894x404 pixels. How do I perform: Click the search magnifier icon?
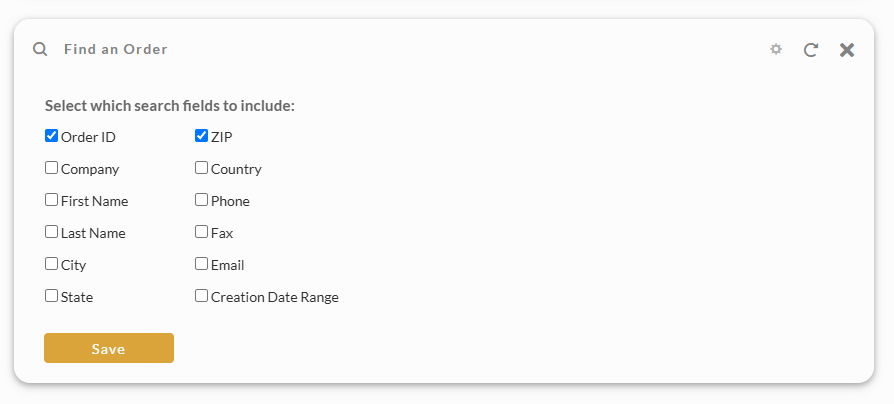coord(40,49)
